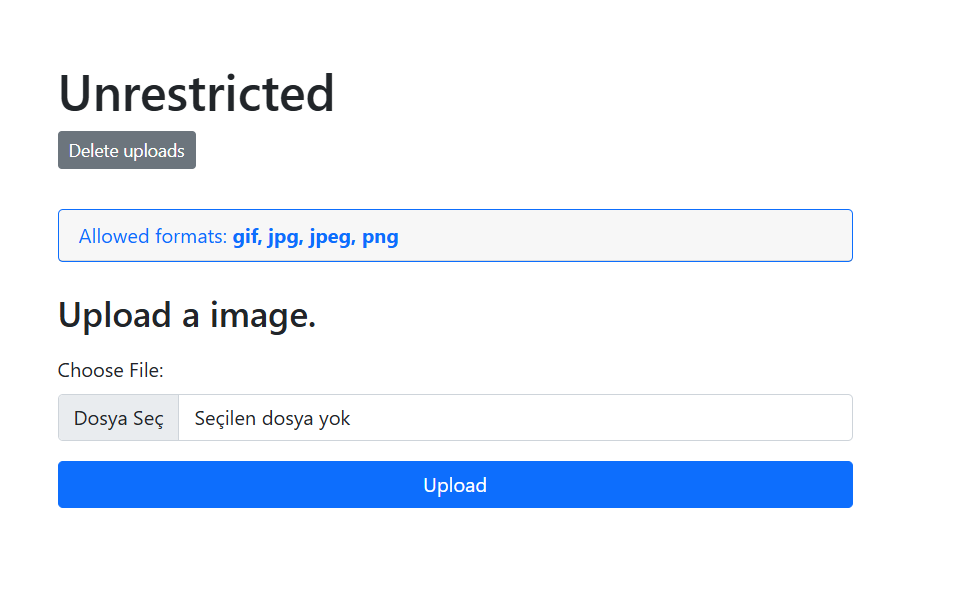Click the 'gif' format text

[247, 237]
